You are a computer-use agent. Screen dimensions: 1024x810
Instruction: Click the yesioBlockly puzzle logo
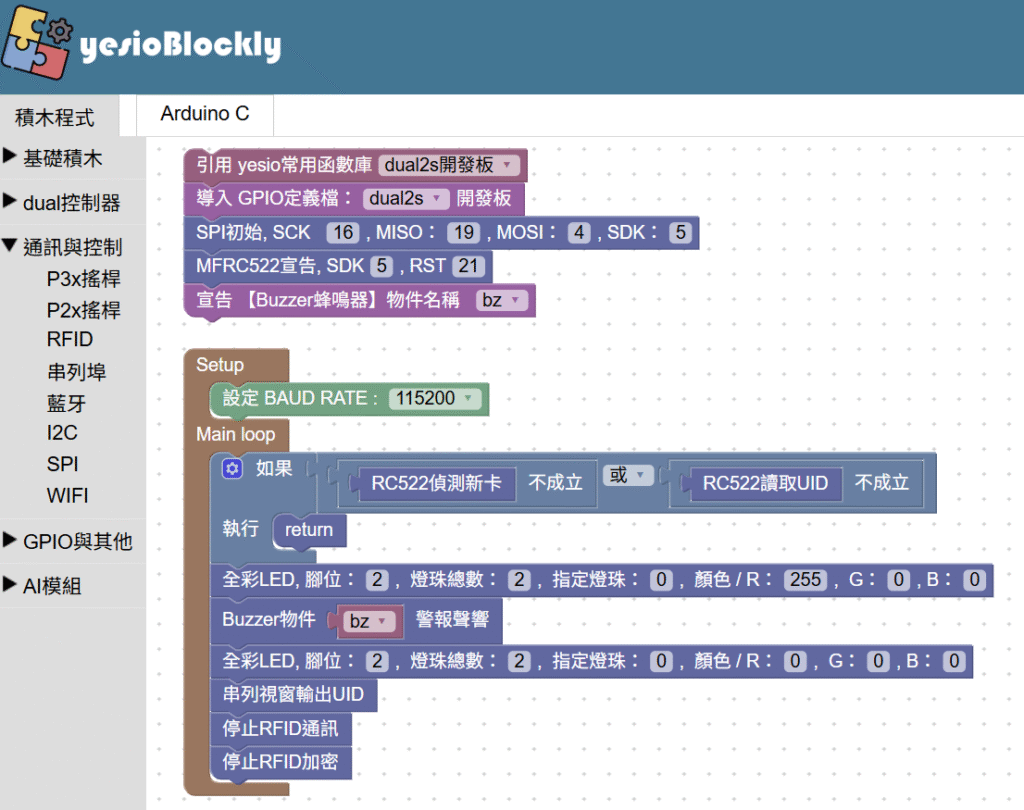tap(37, 44)
